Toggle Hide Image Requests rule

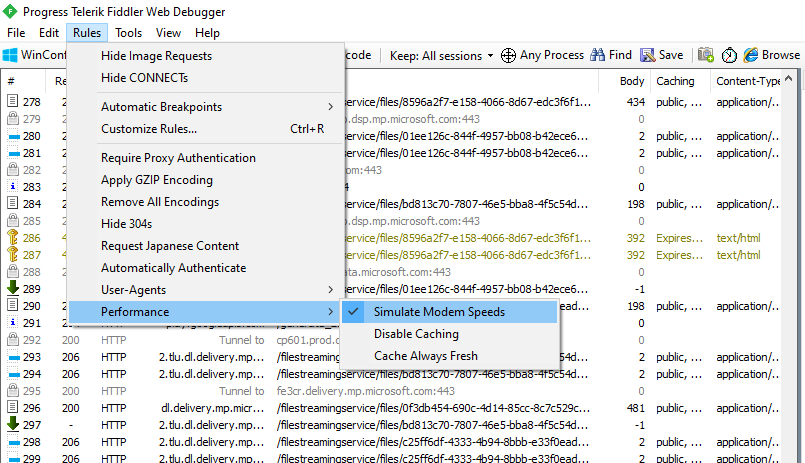tap(205, 56)
